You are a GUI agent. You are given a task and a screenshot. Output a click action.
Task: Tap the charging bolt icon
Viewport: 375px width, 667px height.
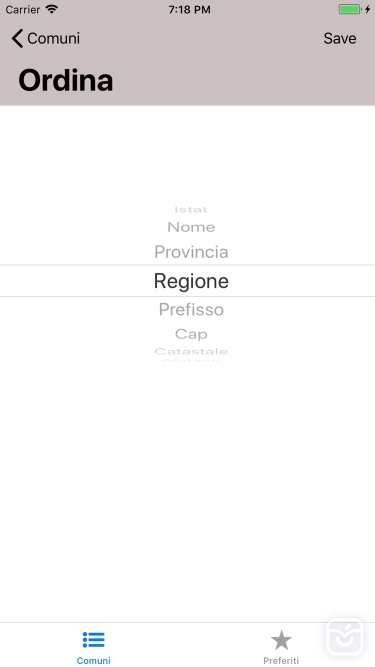point(367,9)
